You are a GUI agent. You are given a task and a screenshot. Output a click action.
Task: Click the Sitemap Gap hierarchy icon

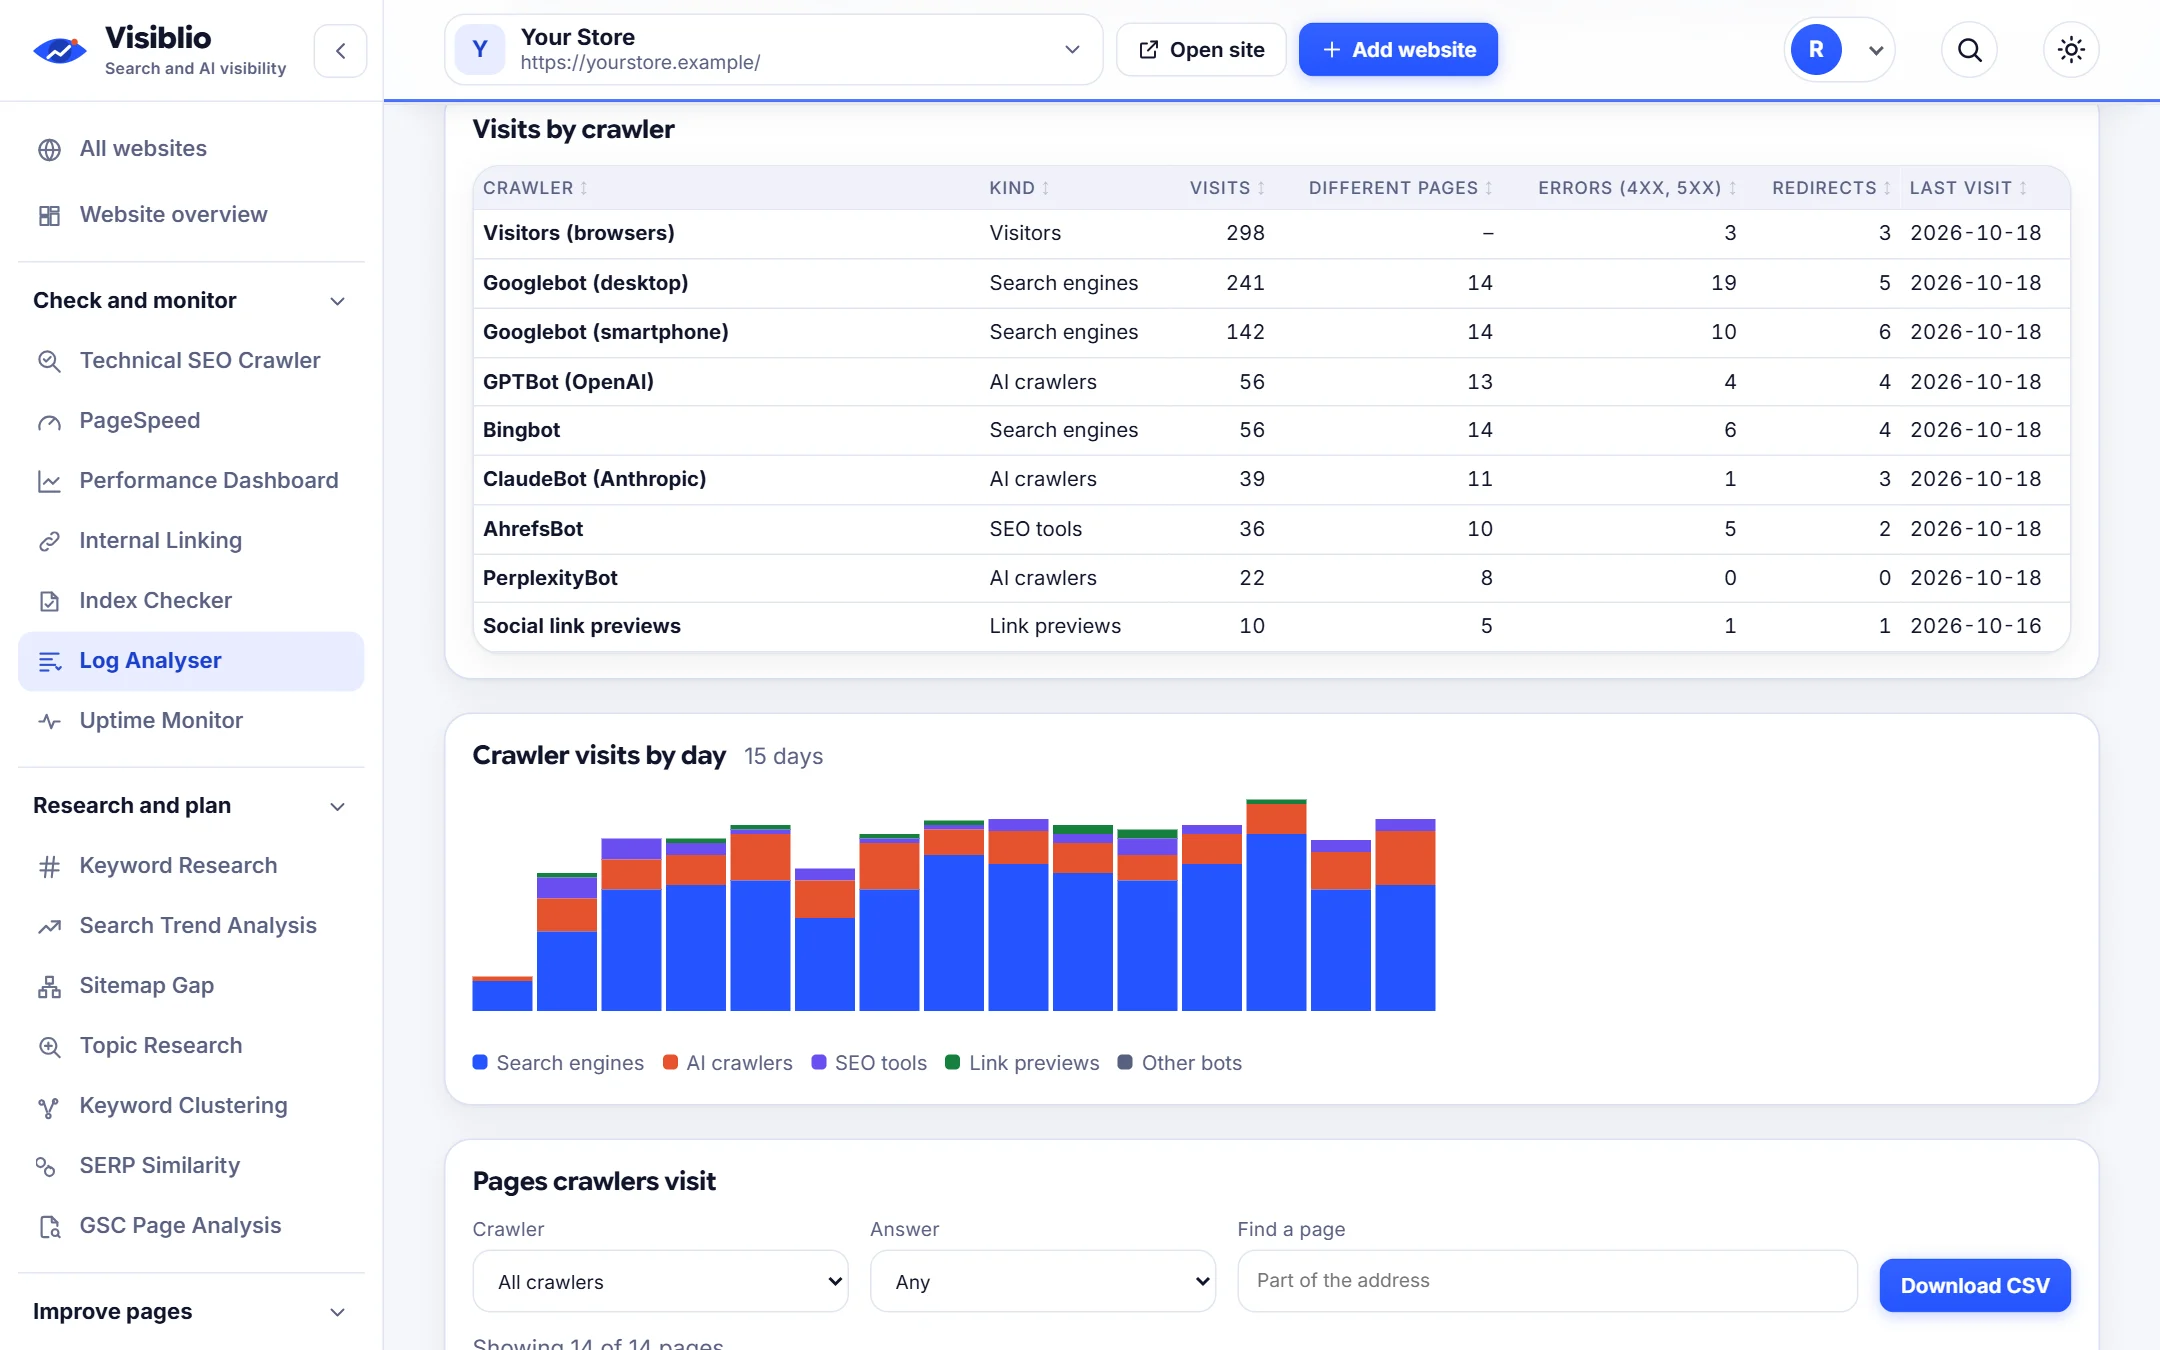coord(49,986)
